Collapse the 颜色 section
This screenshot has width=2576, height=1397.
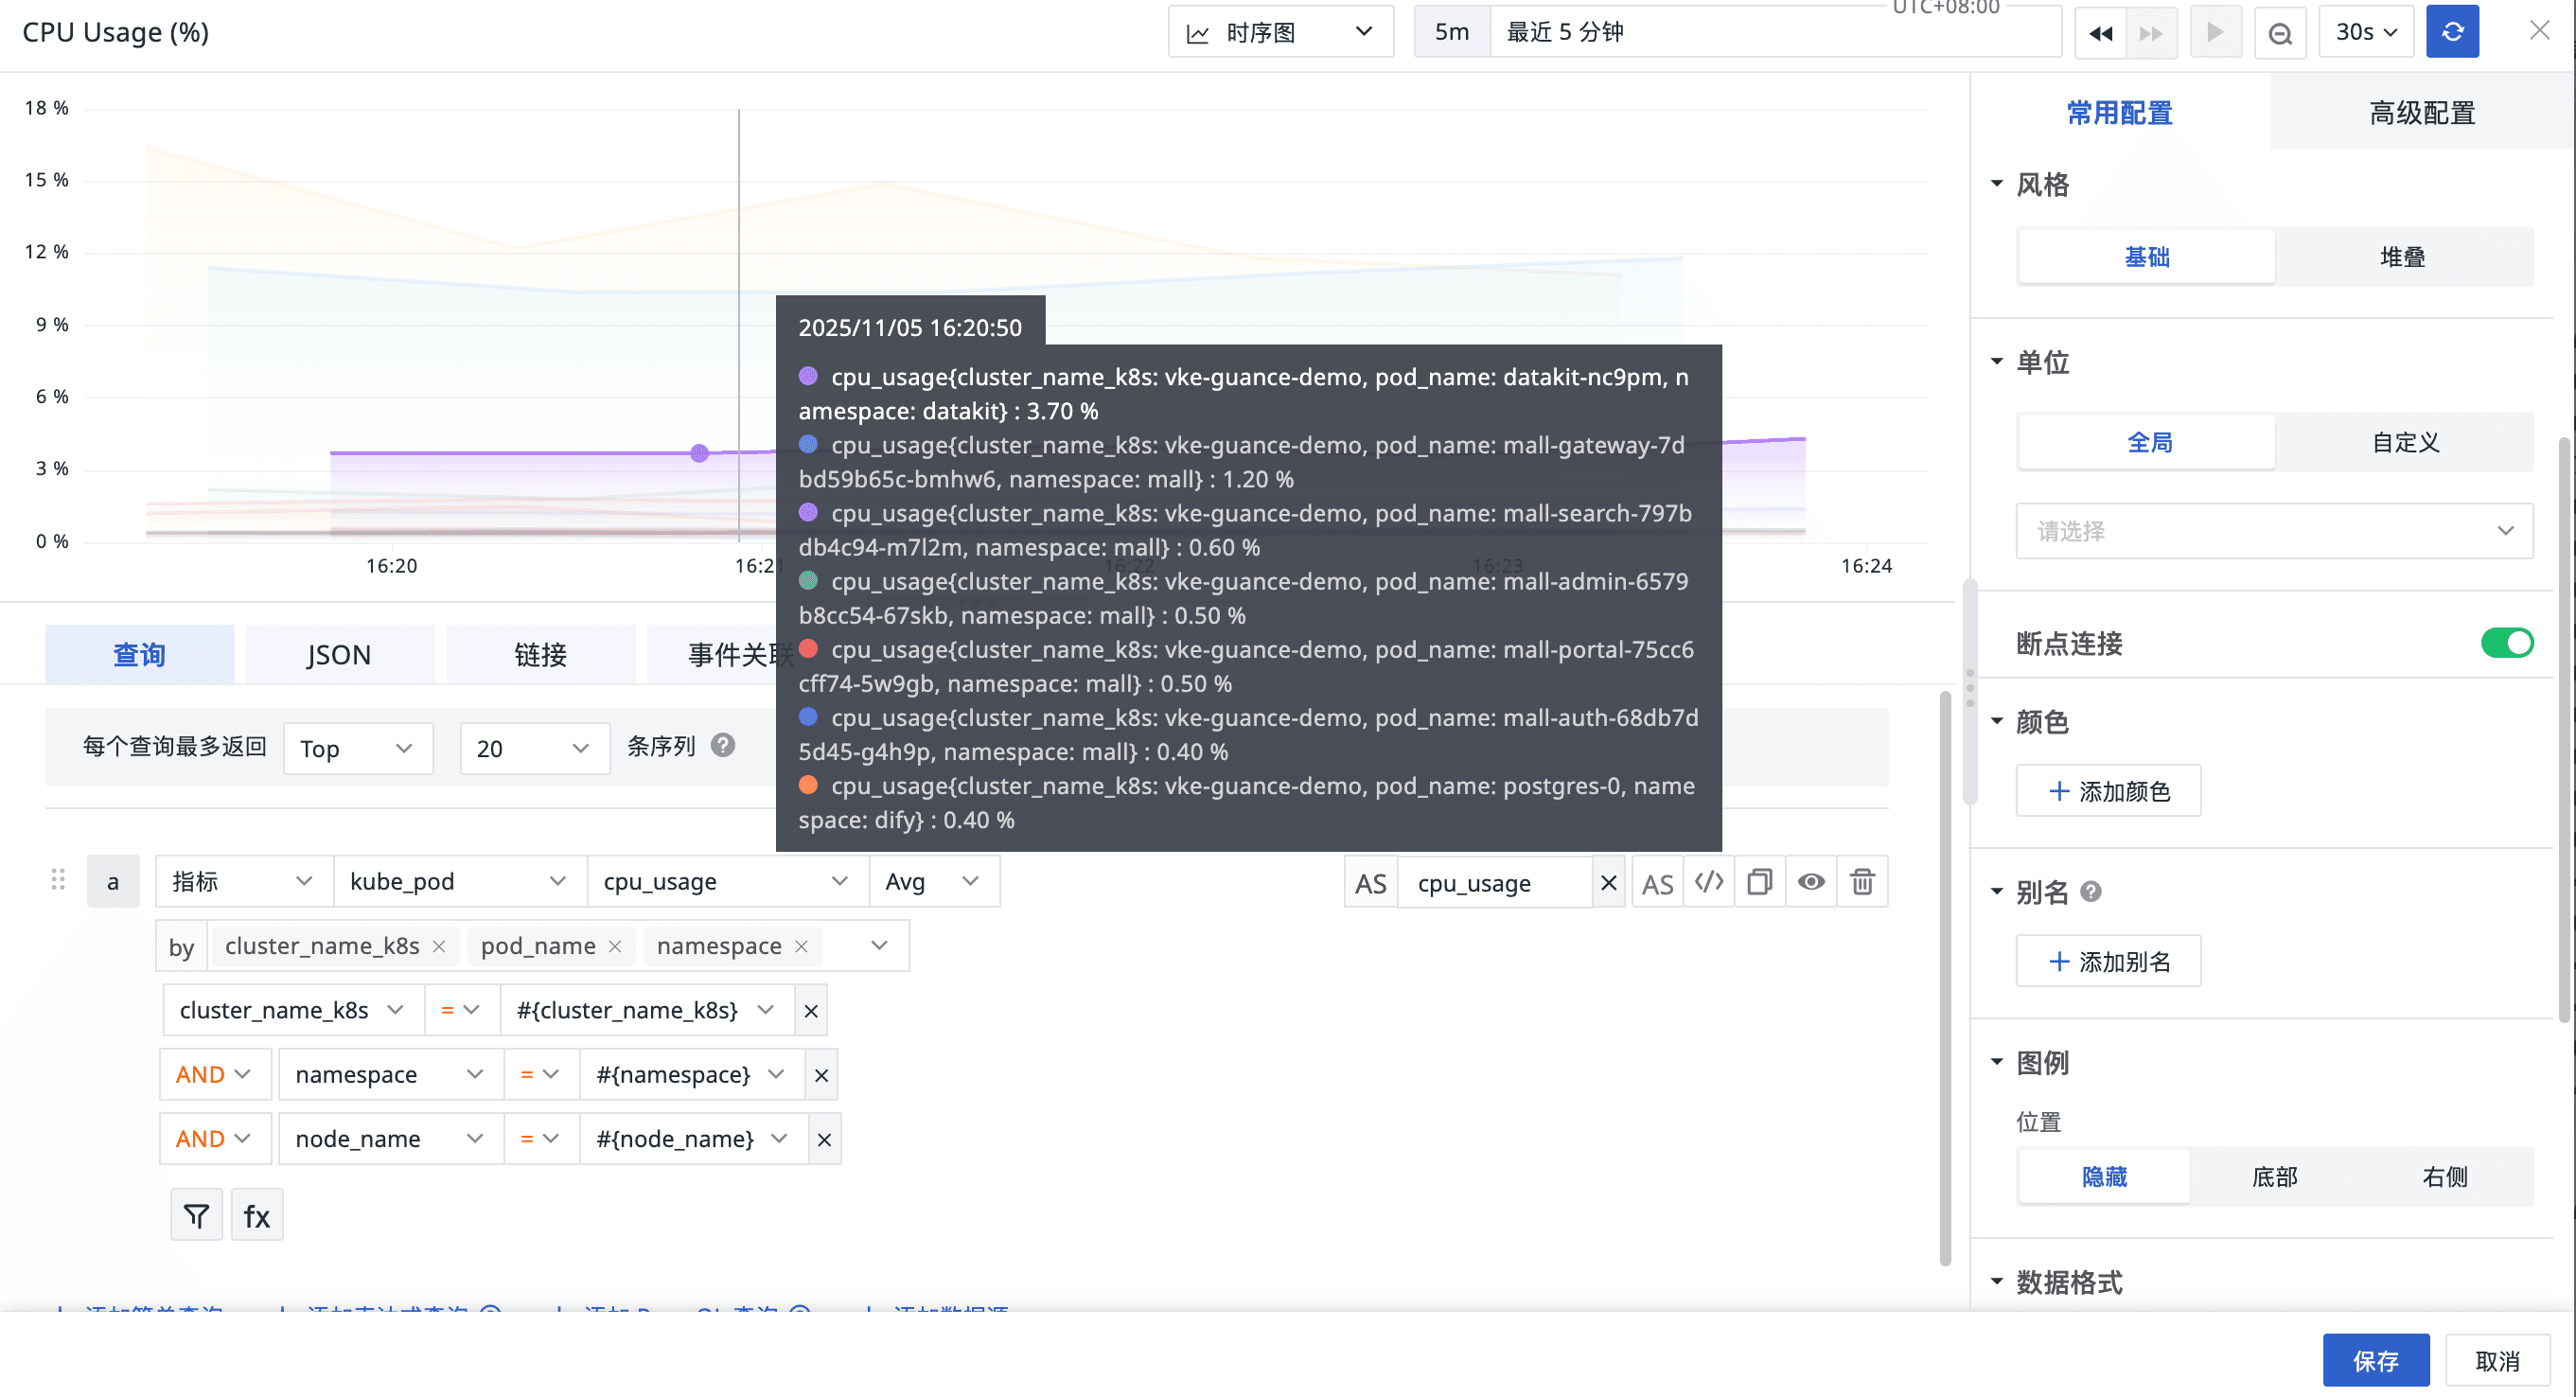click(x=1996, y=721)
